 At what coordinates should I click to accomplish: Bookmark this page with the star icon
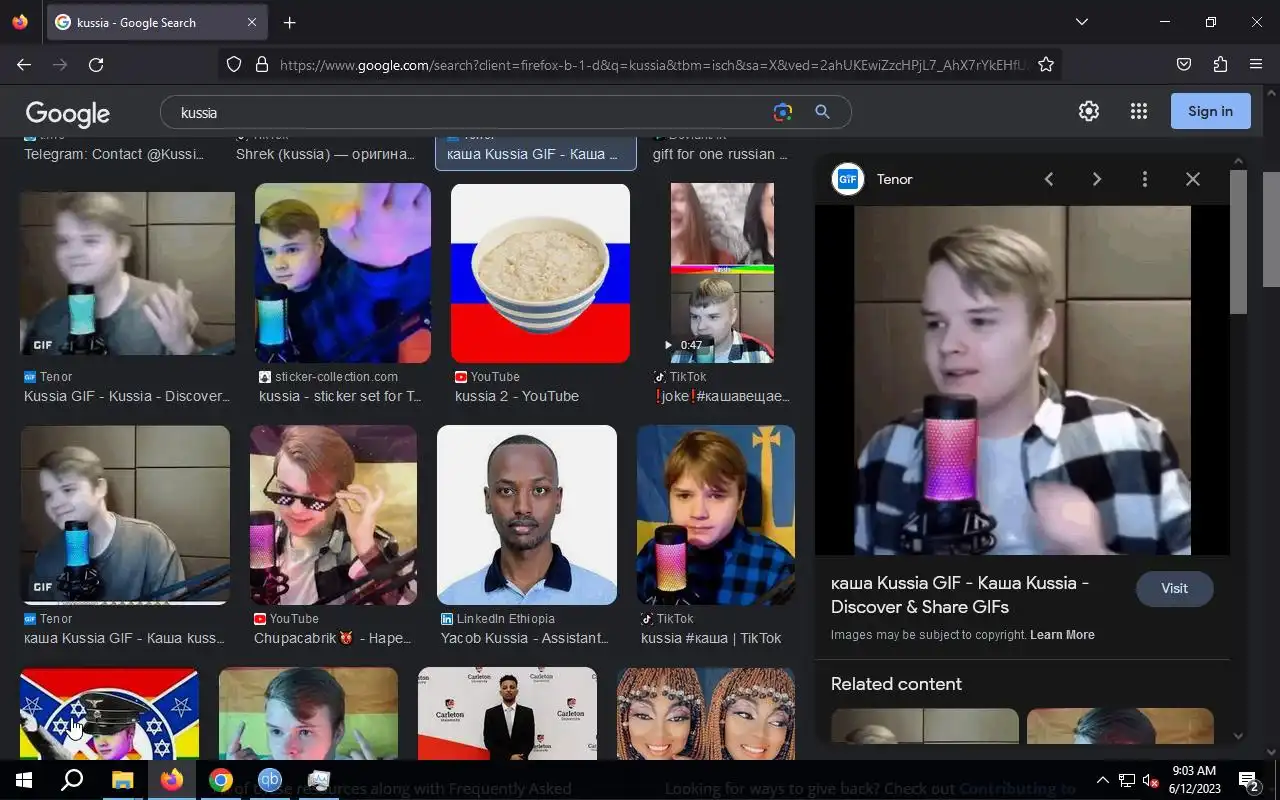(1046, 64)
